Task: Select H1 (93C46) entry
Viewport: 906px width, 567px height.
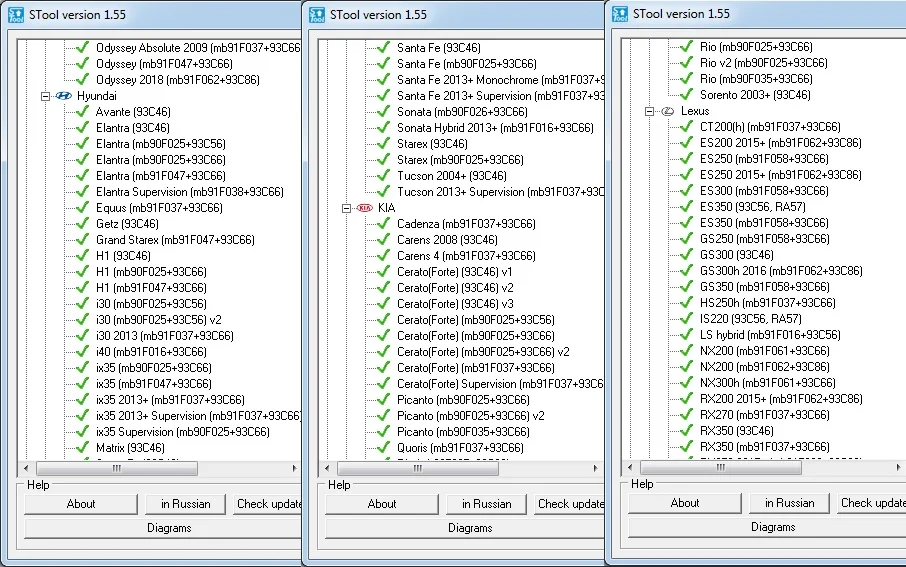Action: (x=123, y=255)
